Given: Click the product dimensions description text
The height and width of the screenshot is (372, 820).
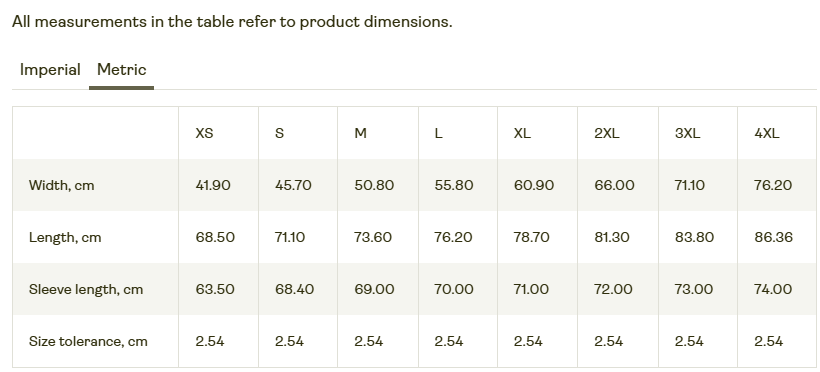Looking at the screenshot, I should (x=232, y=22).
